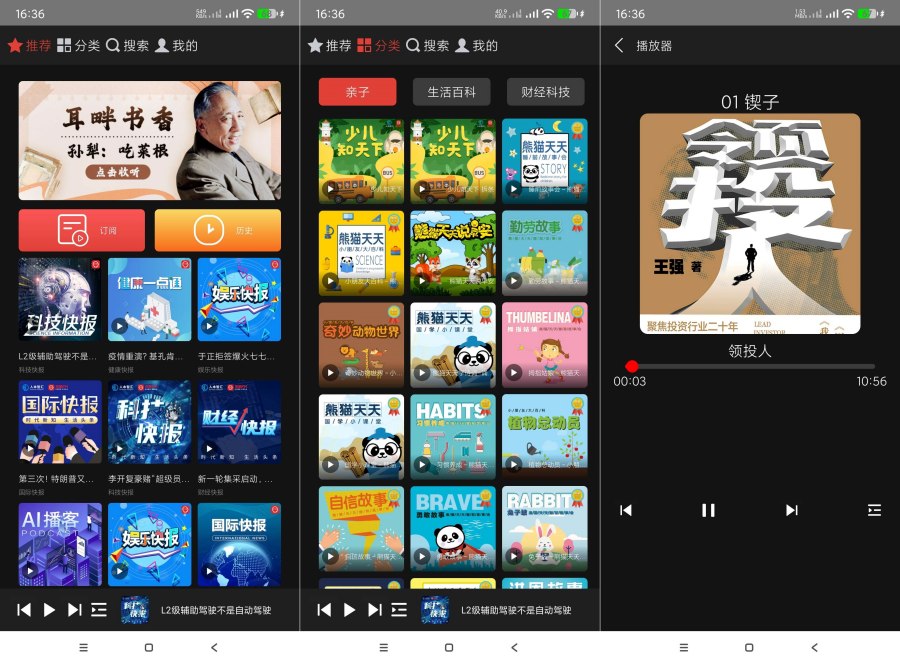Screen dimensions: 900x666
Task: Select the 生活百科 category button
Action: (x=452, y=92)
